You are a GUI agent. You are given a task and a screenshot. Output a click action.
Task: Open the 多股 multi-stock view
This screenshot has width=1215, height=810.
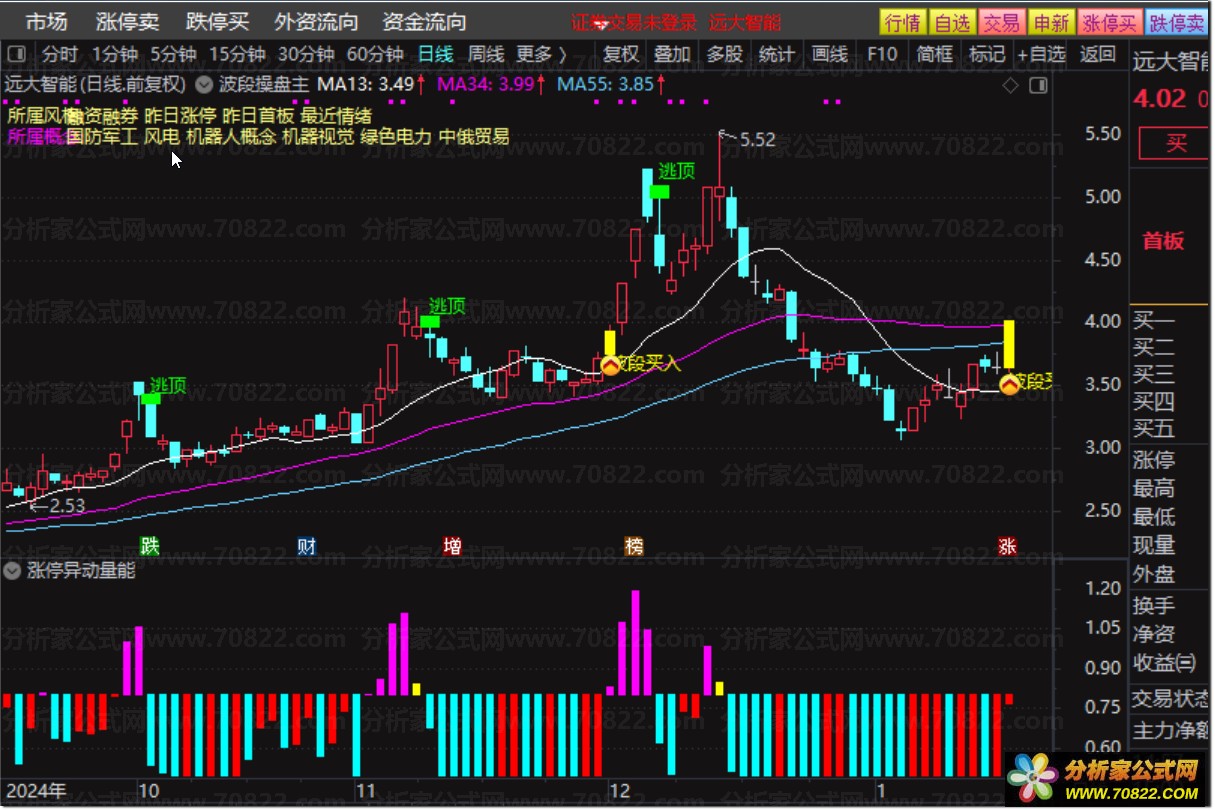pyautogui.click(x=724, y=54)
